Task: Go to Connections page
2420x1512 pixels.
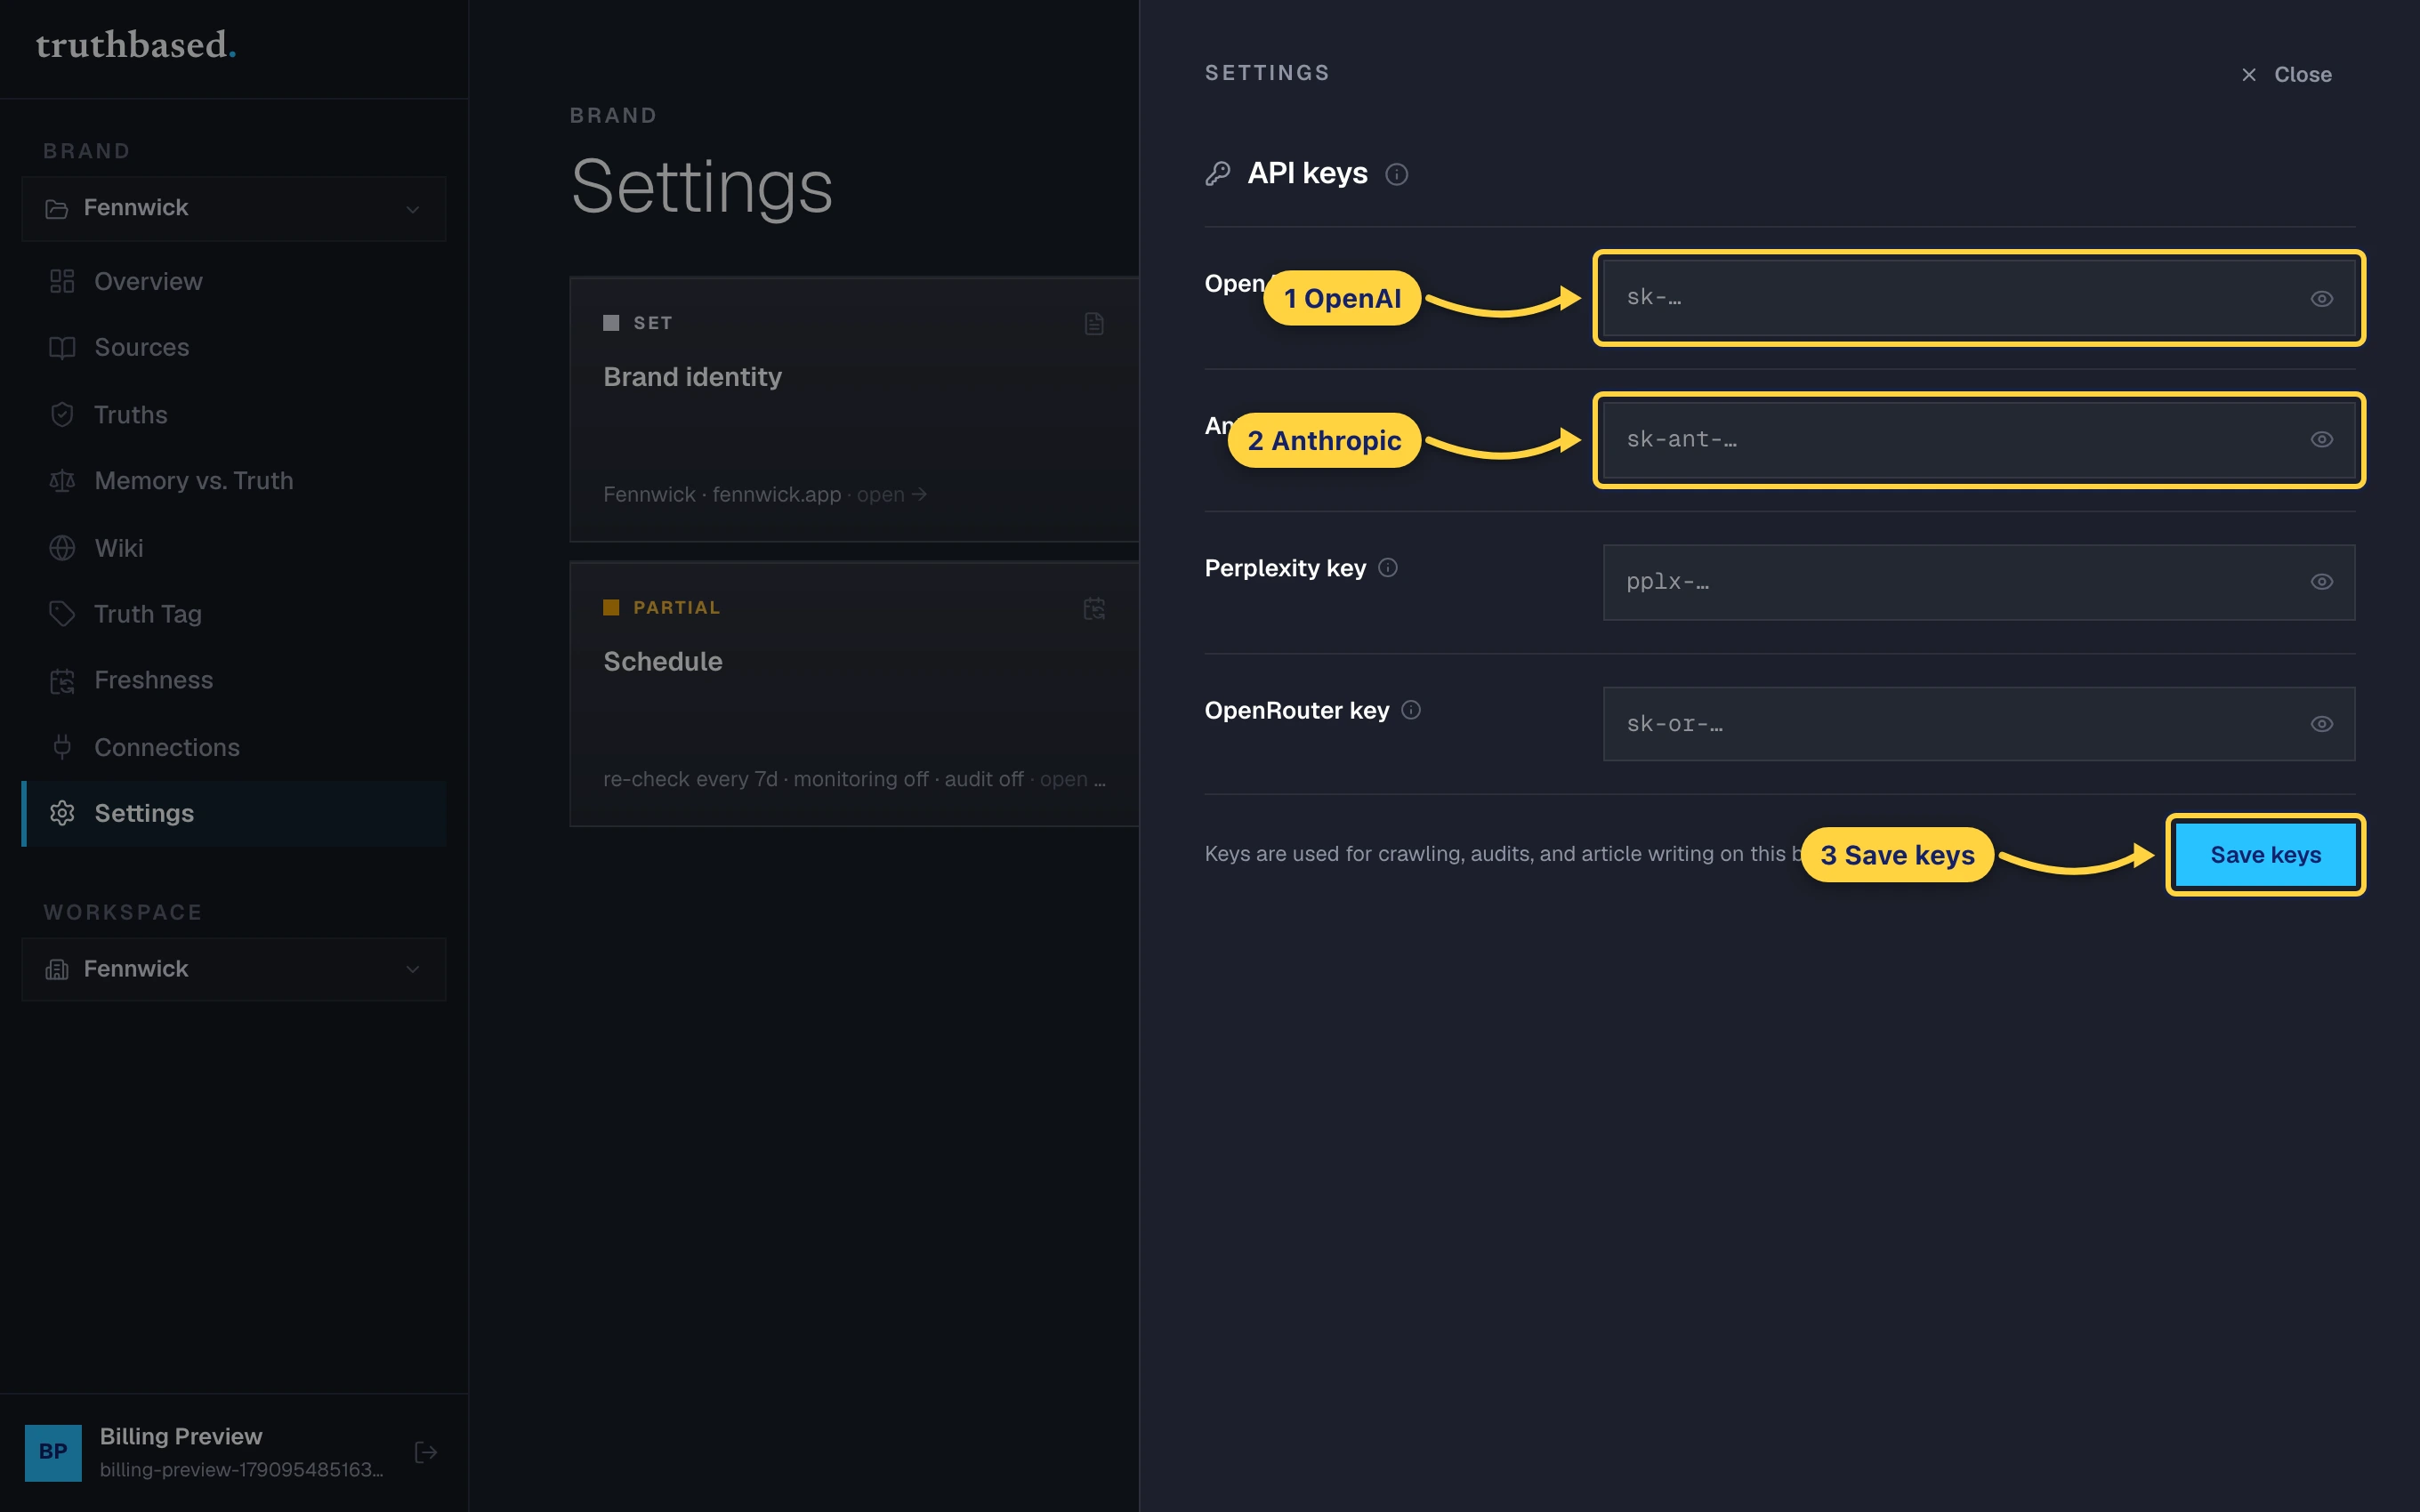Action: [x=234, y=747]
